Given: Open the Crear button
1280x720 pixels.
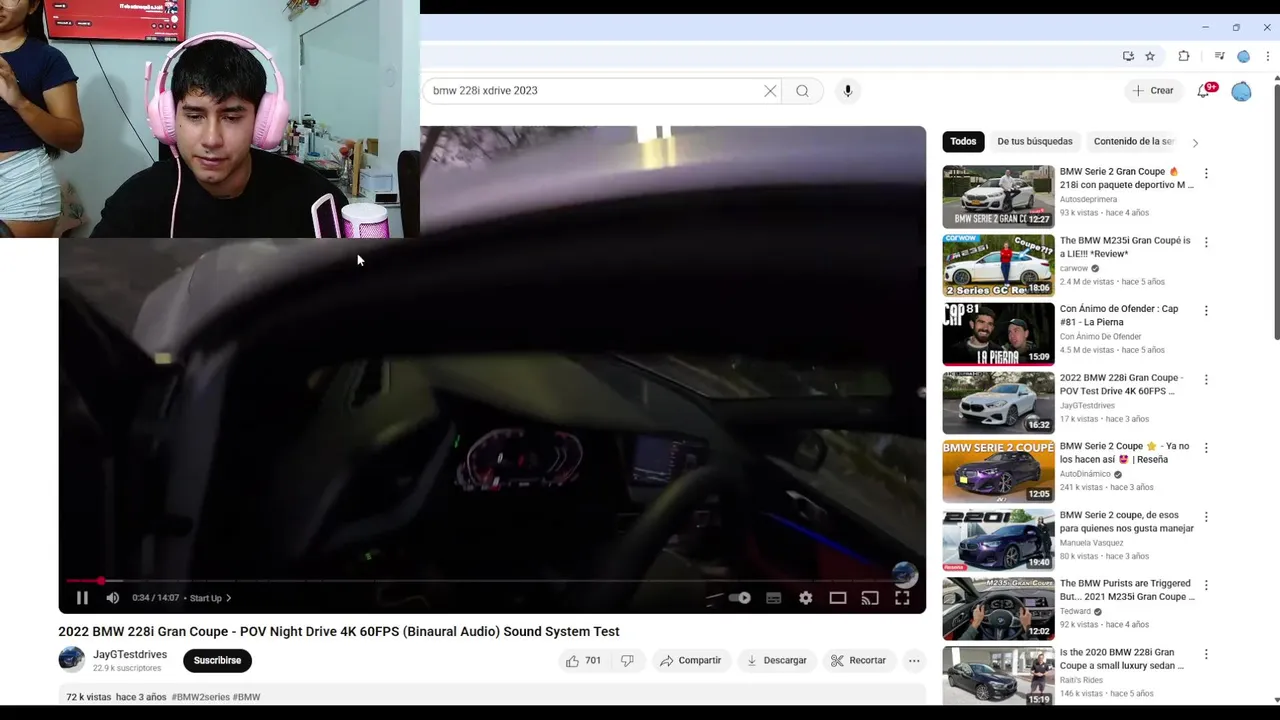Looking at the screenshot, I should 1152,91.
